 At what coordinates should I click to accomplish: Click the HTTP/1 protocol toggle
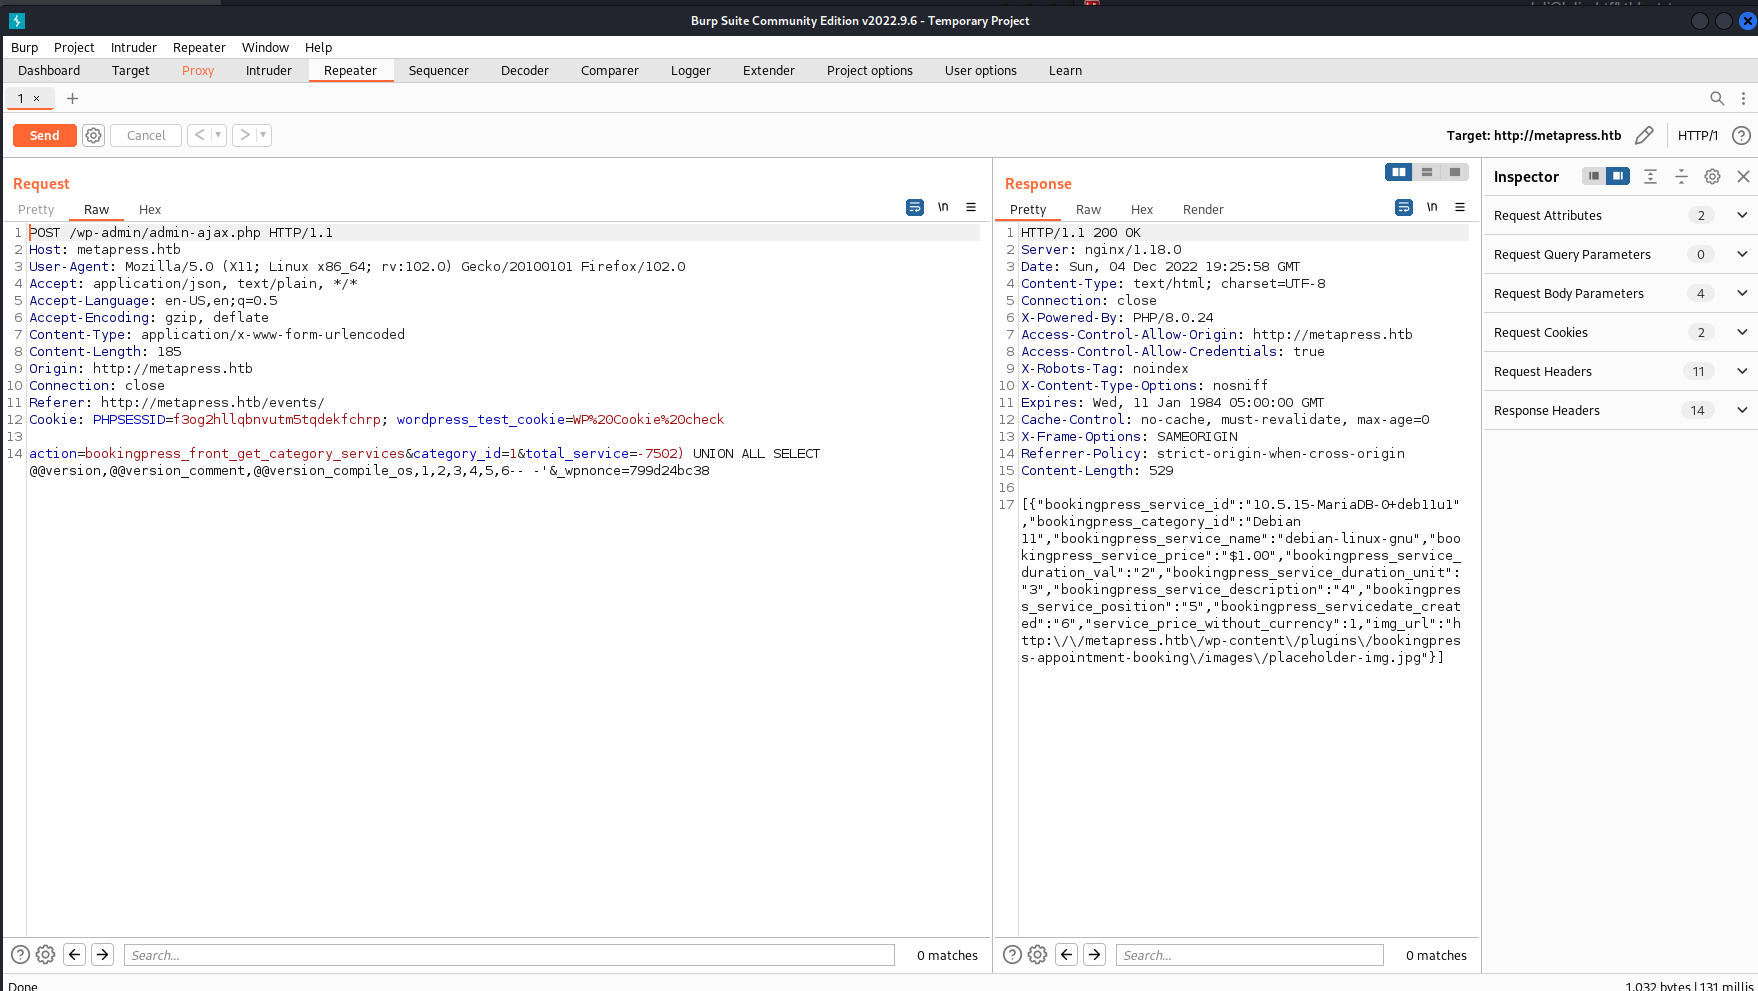point(1698,135)
